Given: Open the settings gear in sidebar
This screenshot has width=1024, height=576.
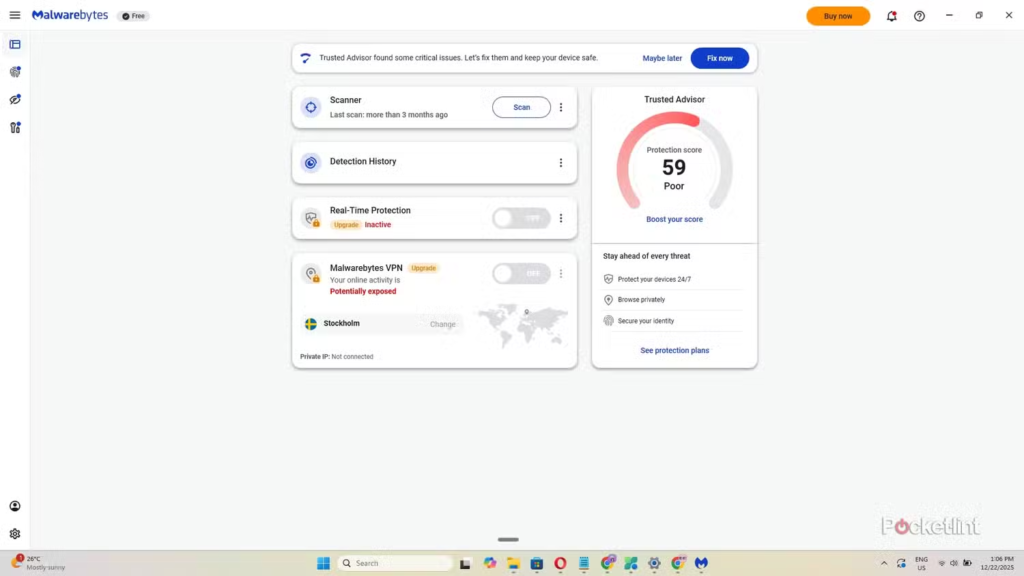Looking at the screenshot, I should pos(15,534).
